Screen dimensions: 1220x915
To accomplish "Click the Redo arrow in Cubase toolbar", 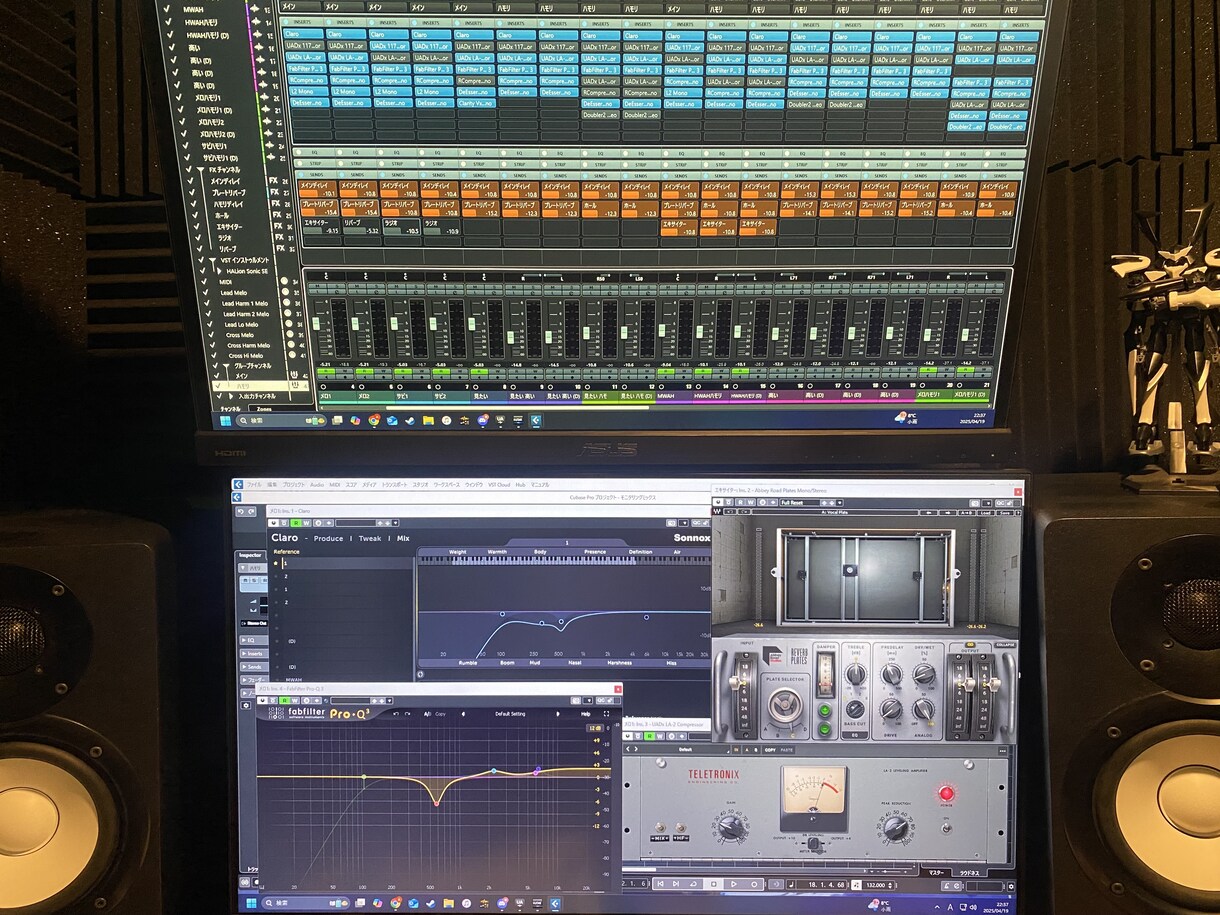I will [252, 512].
